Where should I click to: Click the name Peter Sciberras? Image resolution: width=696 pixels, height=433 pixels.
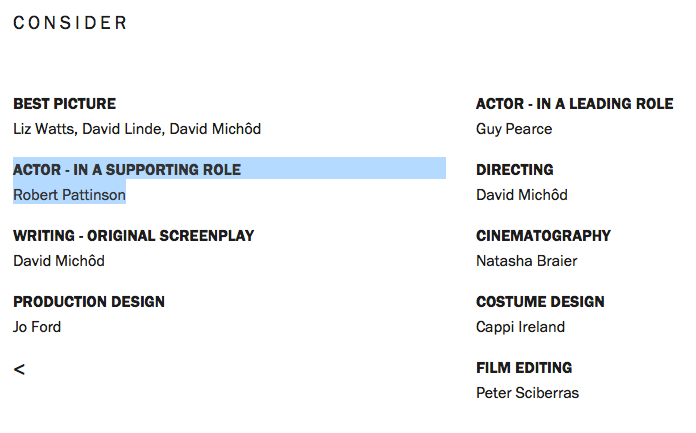click(x=528, y=393)
